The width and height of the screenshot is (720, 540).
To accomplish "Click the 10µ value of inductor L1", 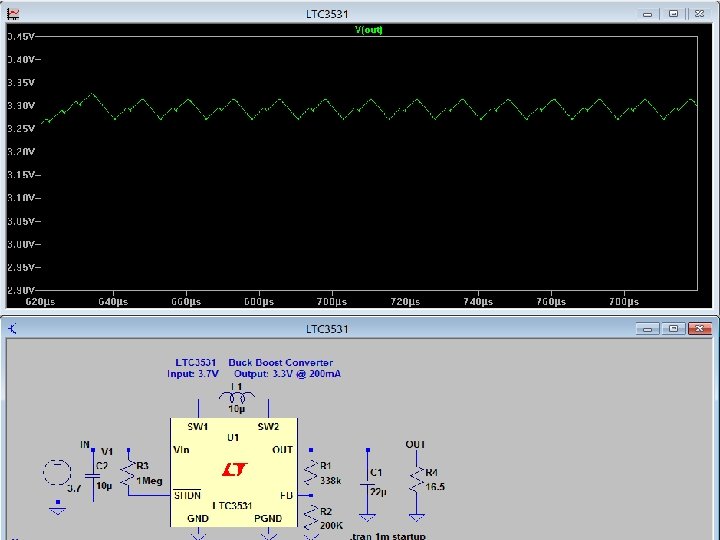I will [x=236, y=408].
